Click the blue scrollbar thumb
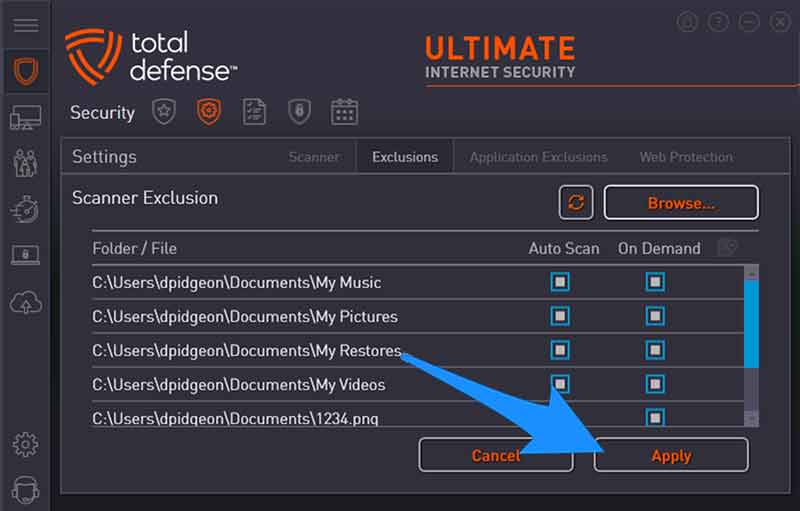Viewport: 800px width, 511px height. [x=751, y=323]
